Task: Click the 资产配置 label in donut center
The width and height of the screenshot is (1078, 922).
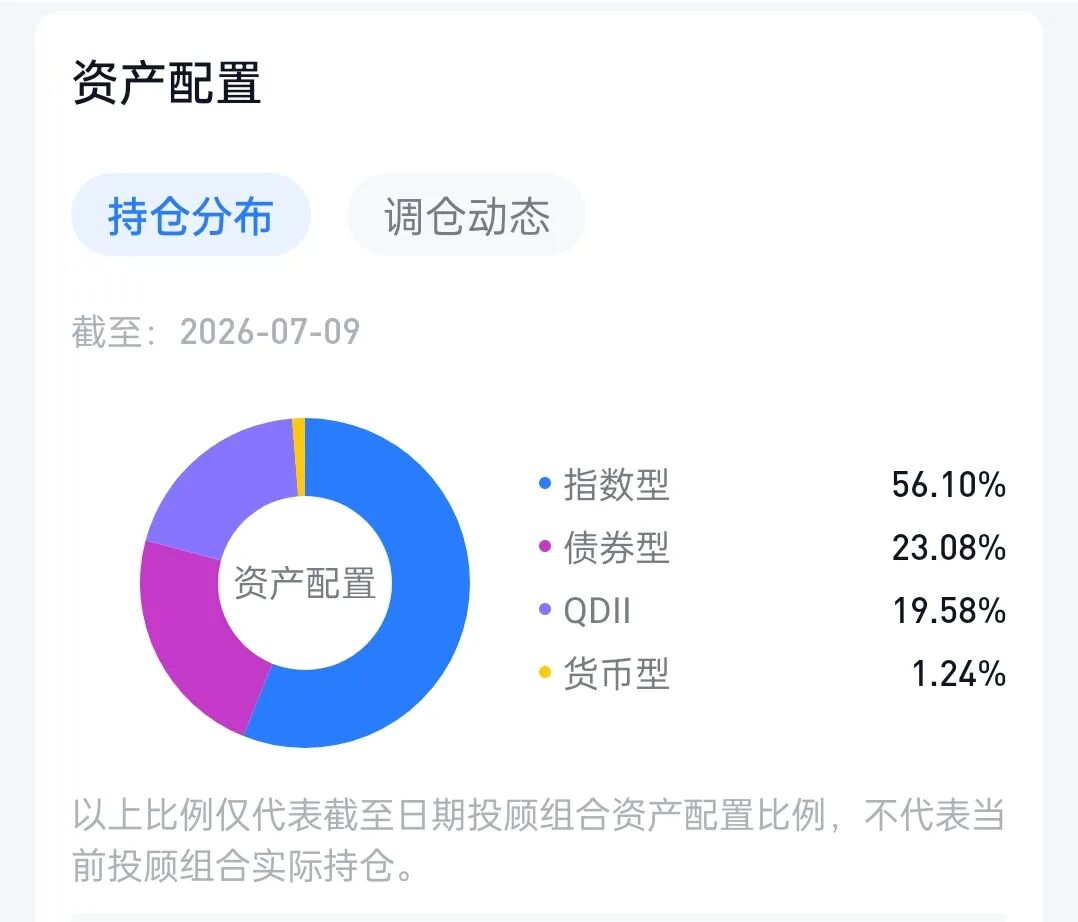Action: tap(305, 582)
